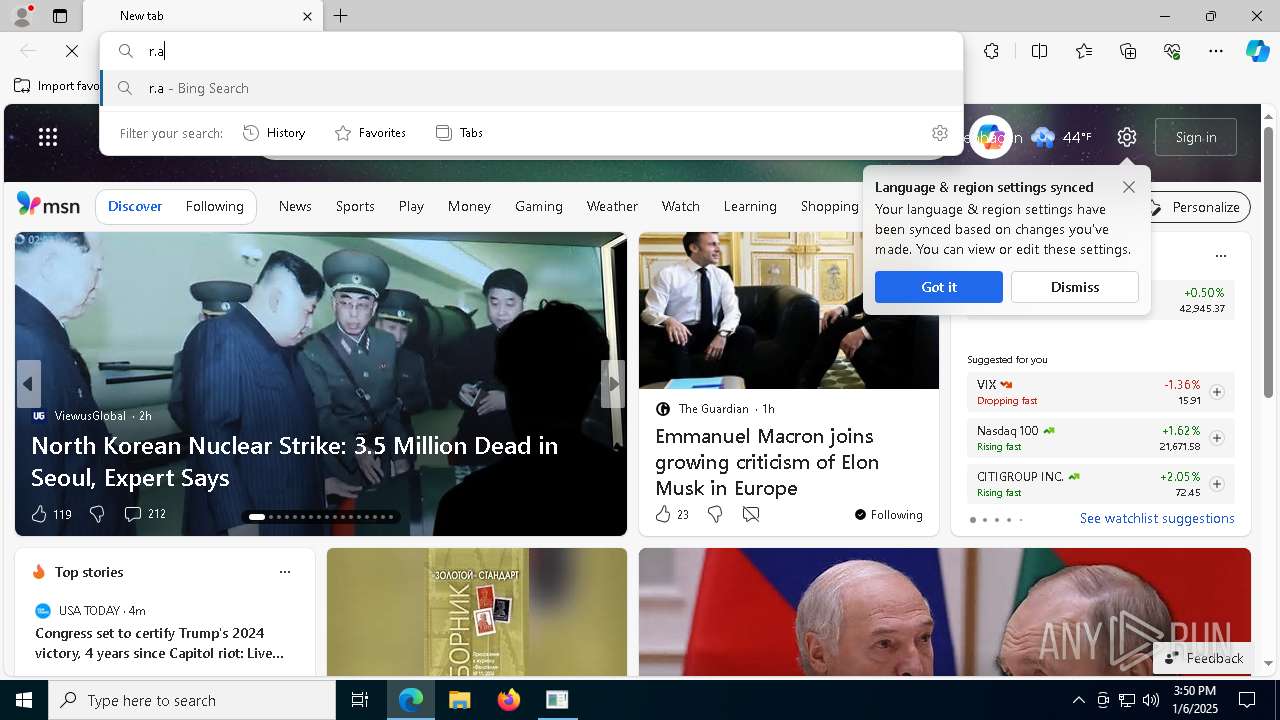Click the Feedback button
The height and width of the screenshot is (720, 1280).
[x=1204, y=658]
